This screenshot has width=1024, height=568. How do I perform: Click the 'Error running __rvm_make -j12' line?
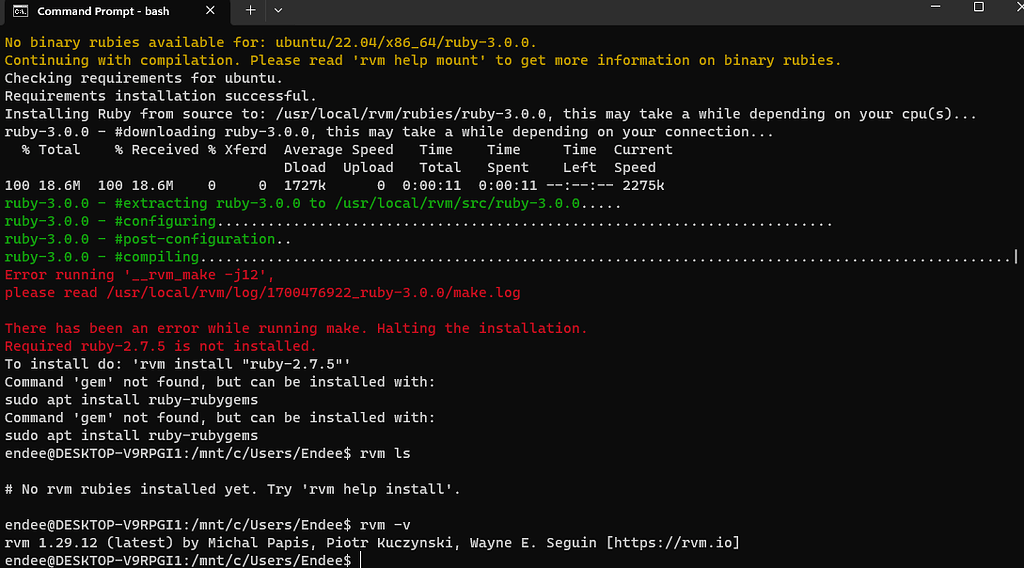point(140,275)
